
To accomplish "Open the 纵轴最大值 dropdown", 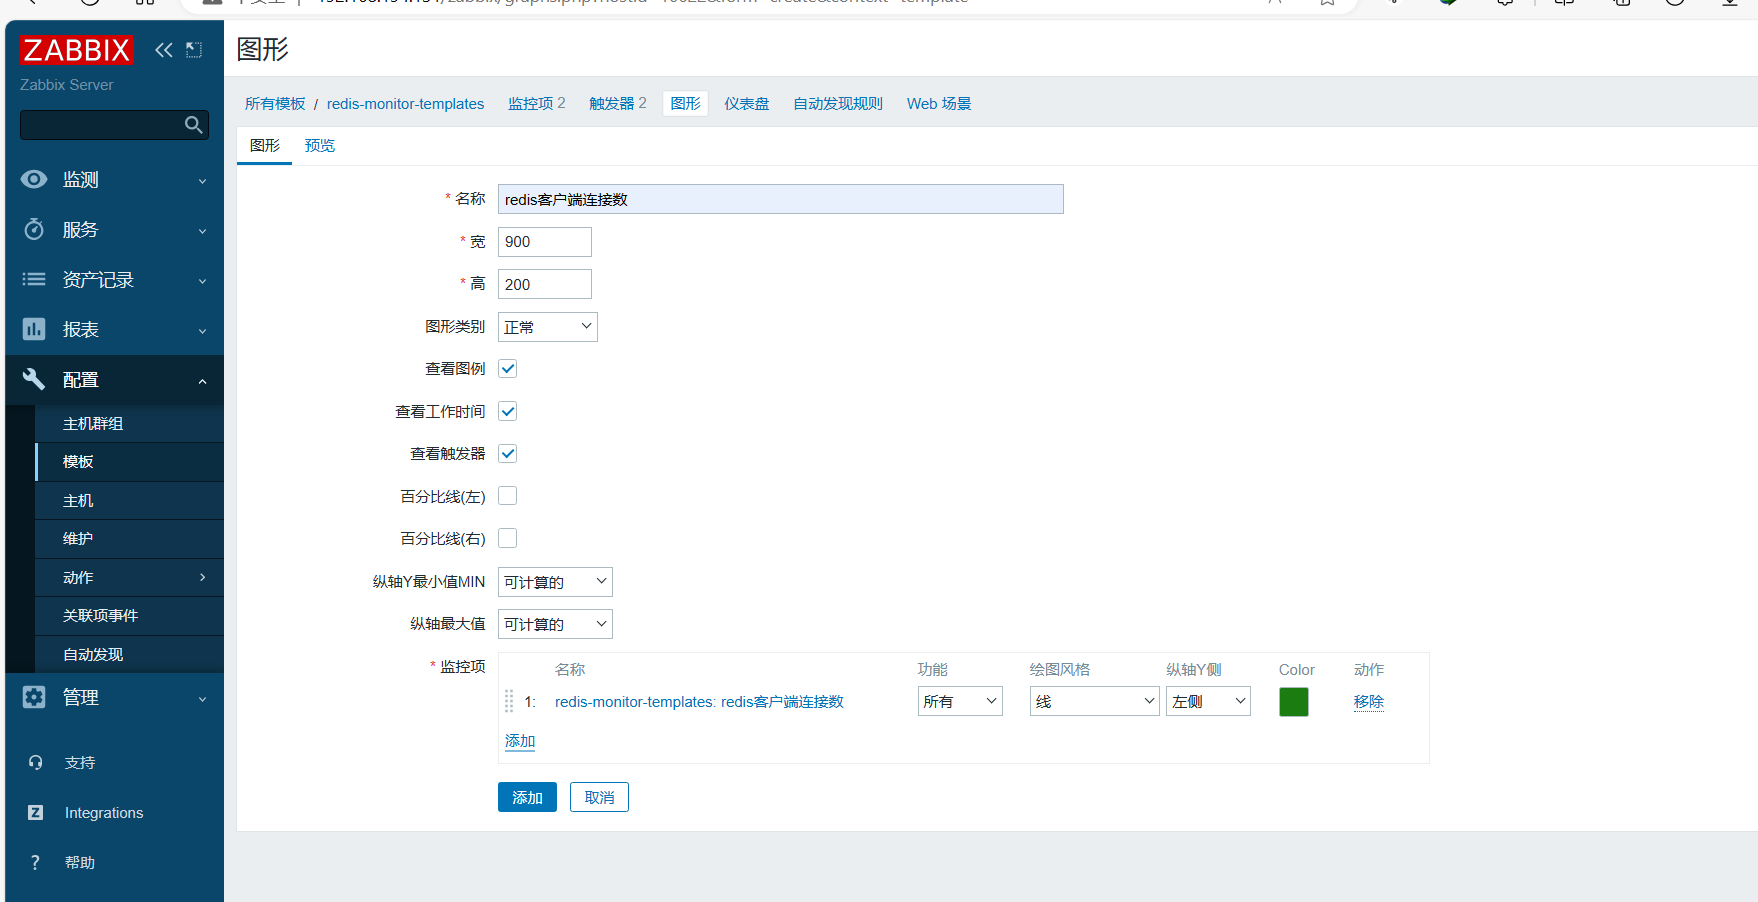I will [555, 624].
